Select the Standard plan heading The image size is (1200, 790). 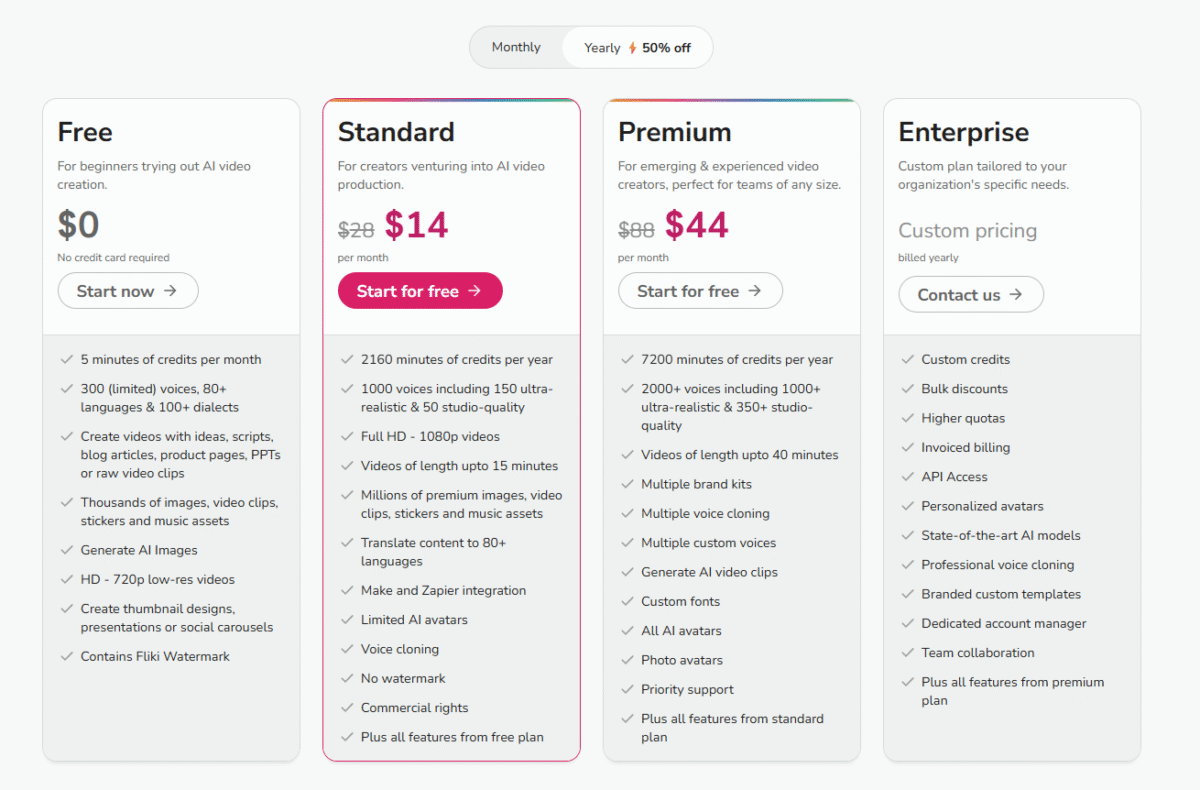396,131
